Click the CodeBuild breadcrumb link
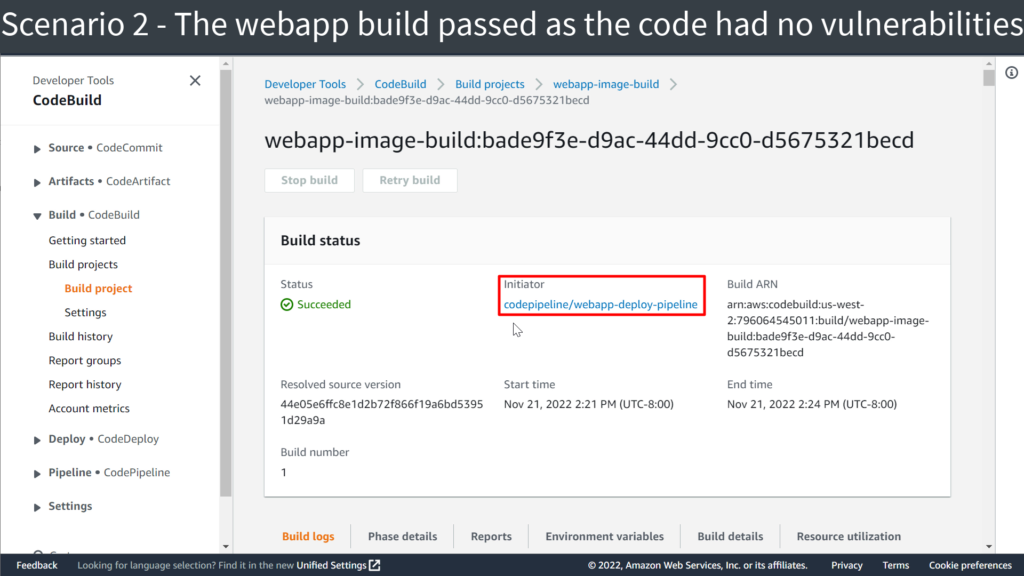Viewport: 1024px width, 576px height. pyautogui.click(x=400, y=84)
